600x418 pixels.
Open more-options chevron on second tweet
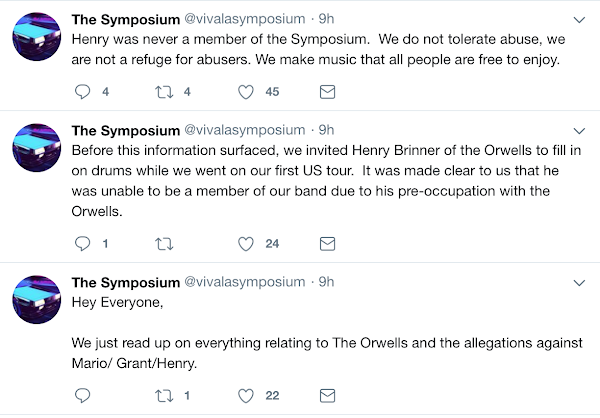578,130
